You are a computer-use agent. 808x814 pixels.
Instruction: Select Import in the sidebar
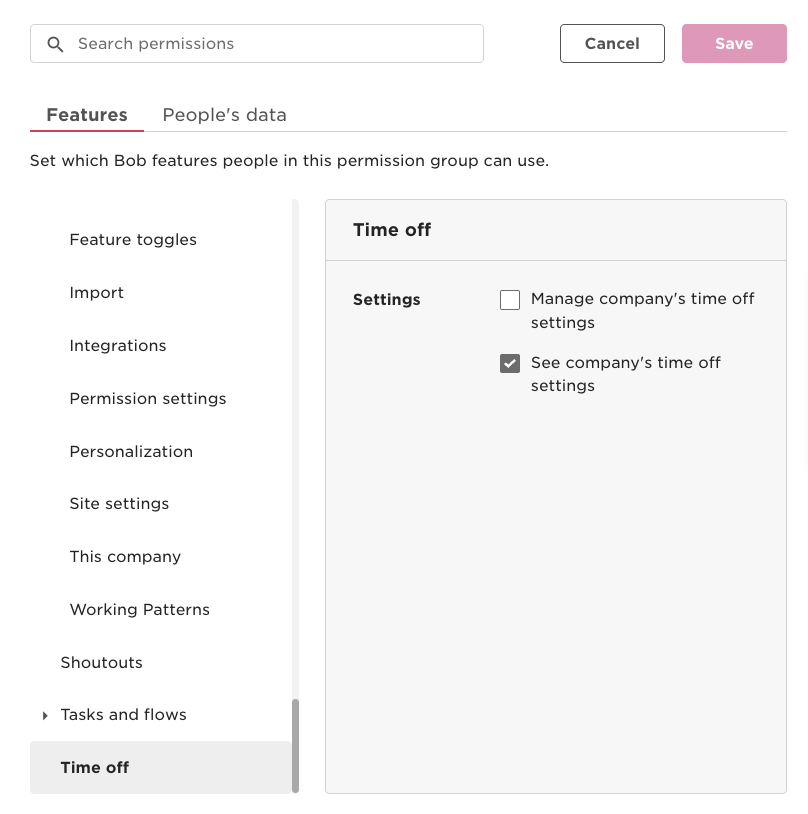[x=96, y=292]
